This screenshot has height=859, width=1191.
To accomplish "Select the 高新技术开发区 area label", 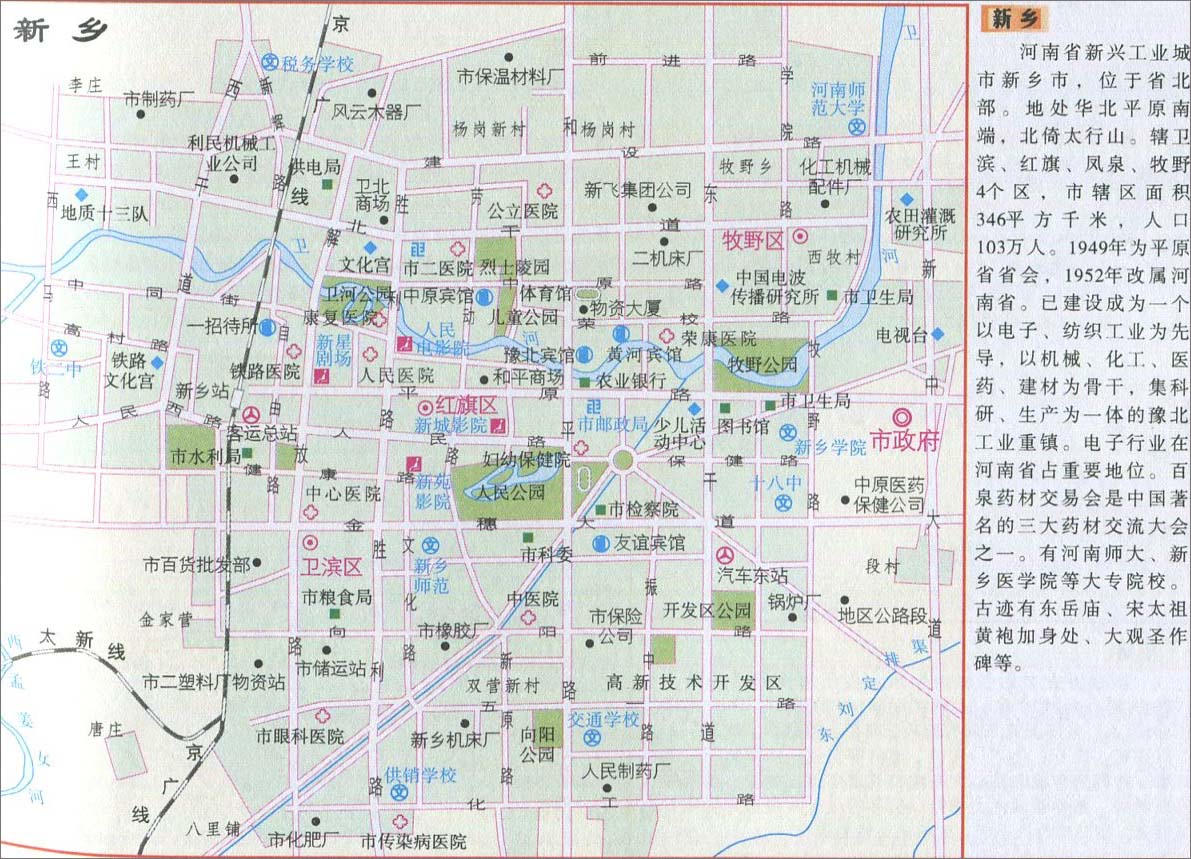I will pos(693,683).
